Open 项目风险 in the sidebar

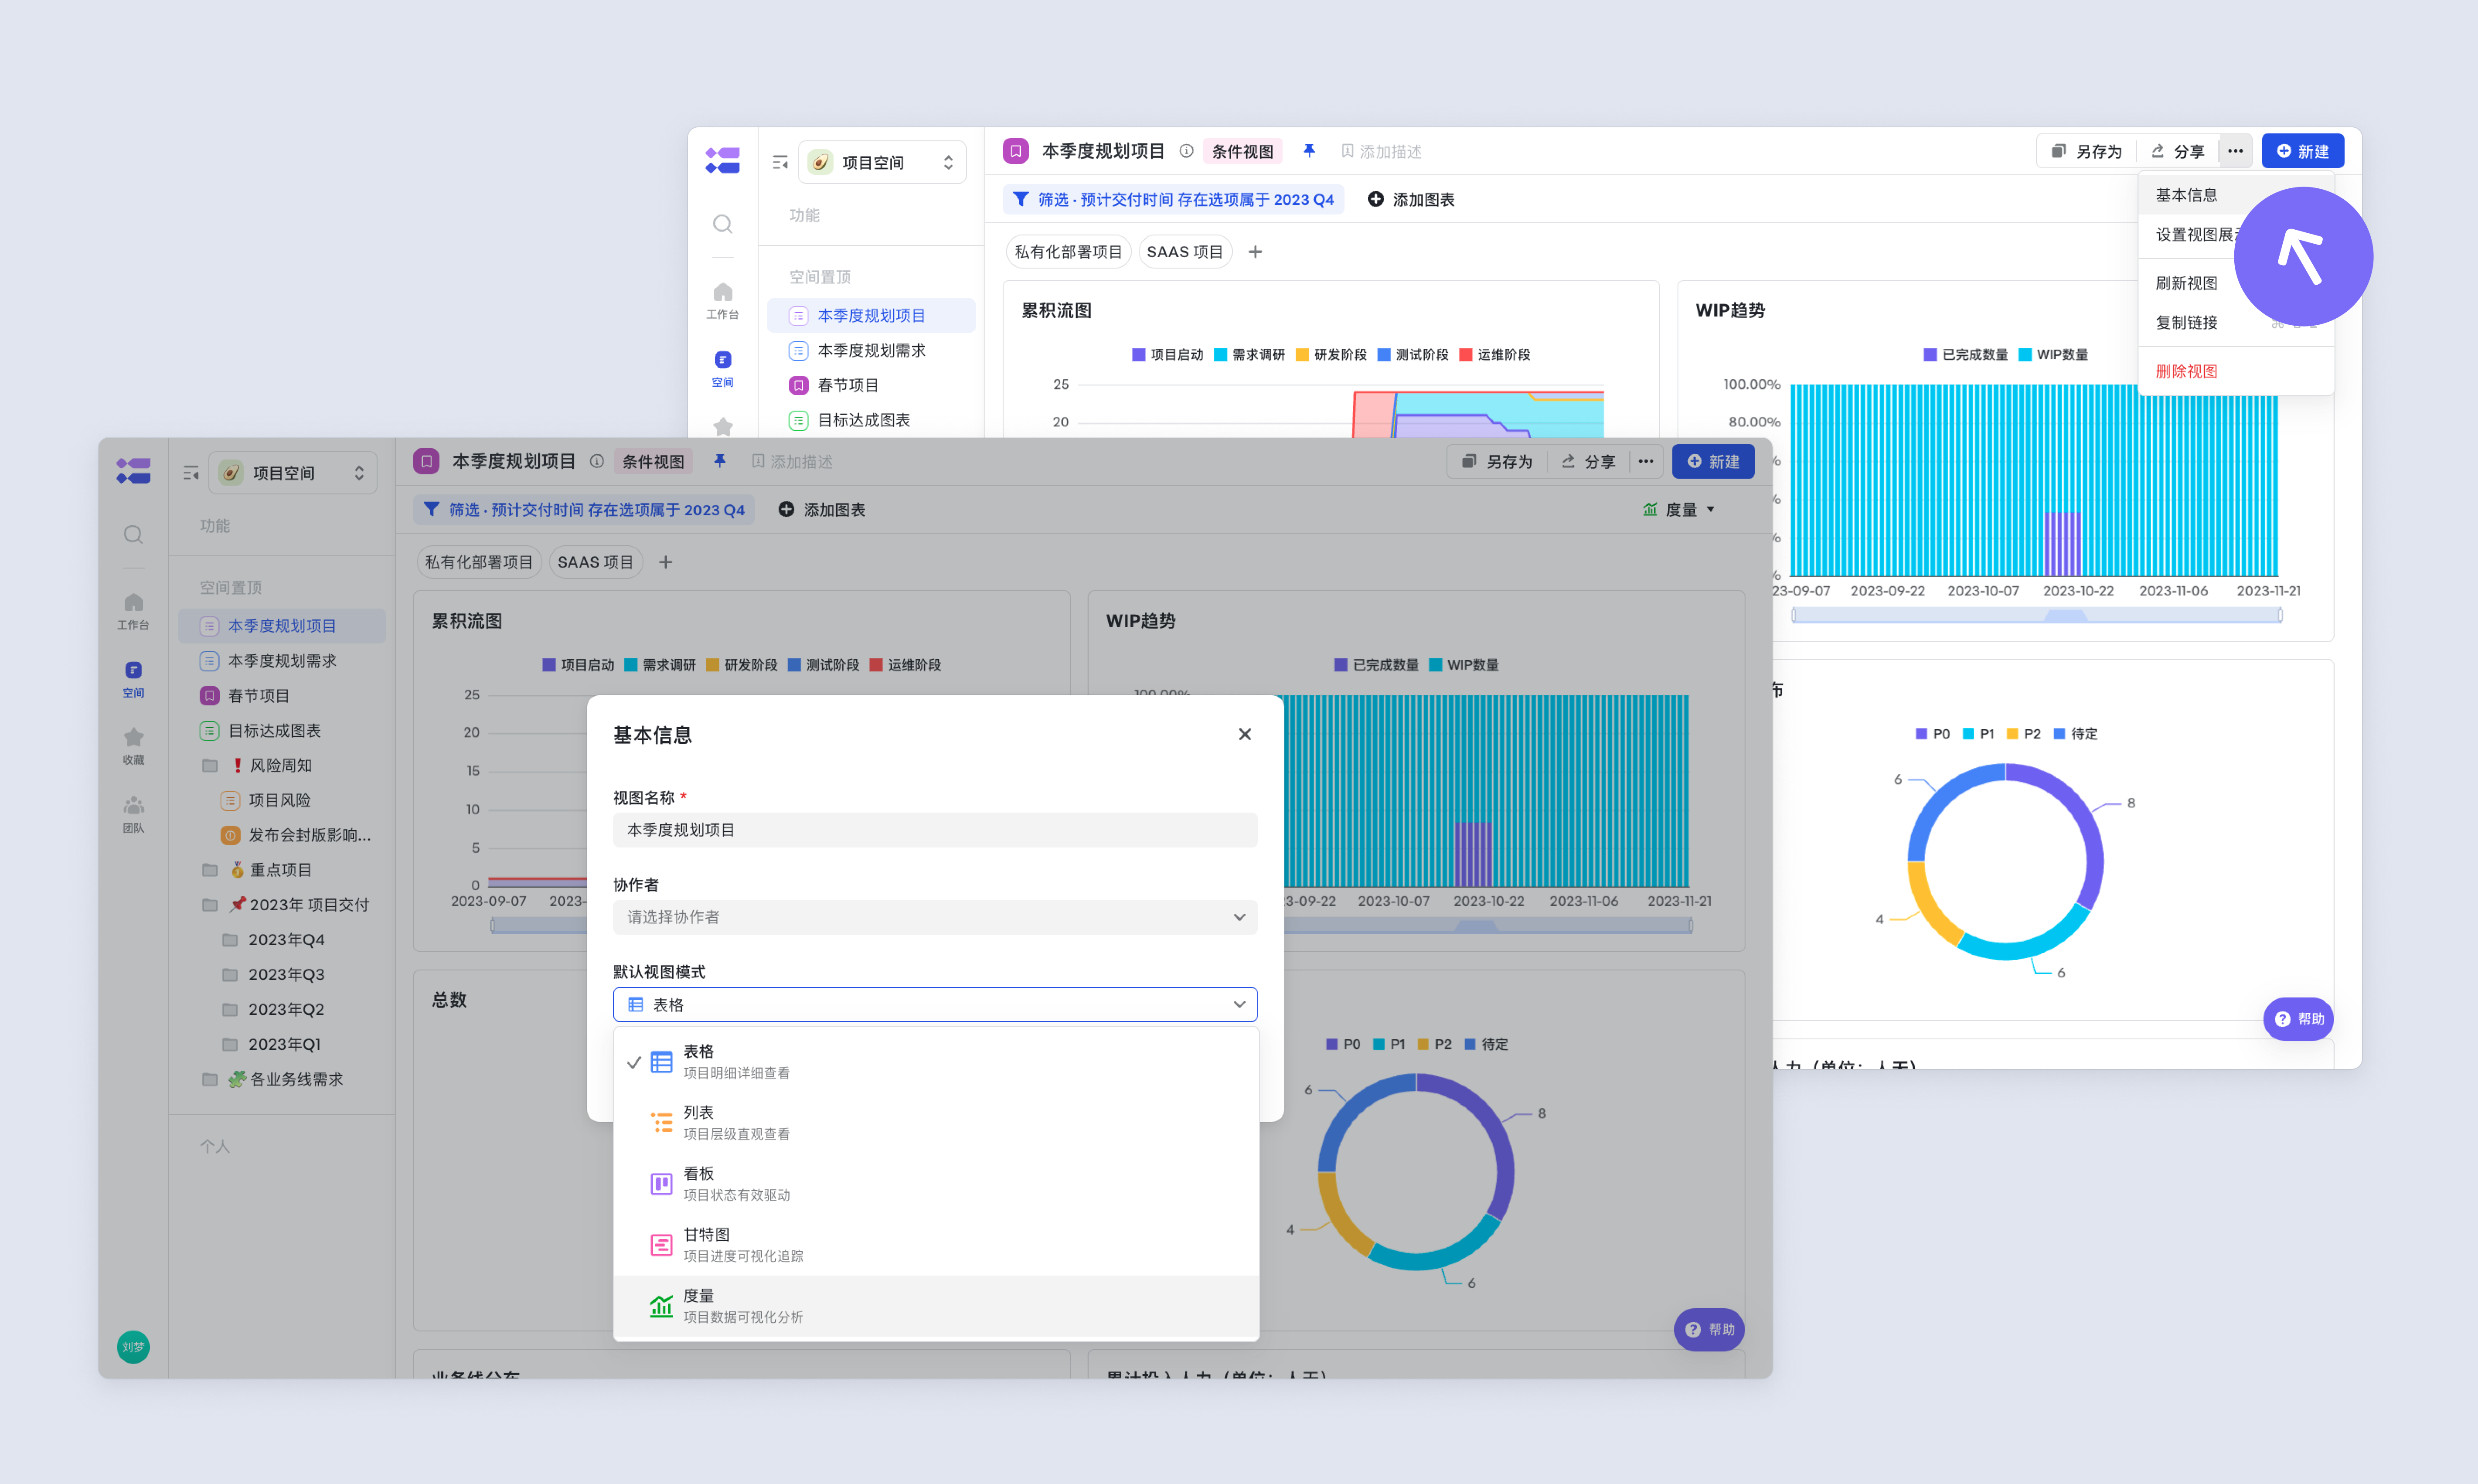[282, 800]
